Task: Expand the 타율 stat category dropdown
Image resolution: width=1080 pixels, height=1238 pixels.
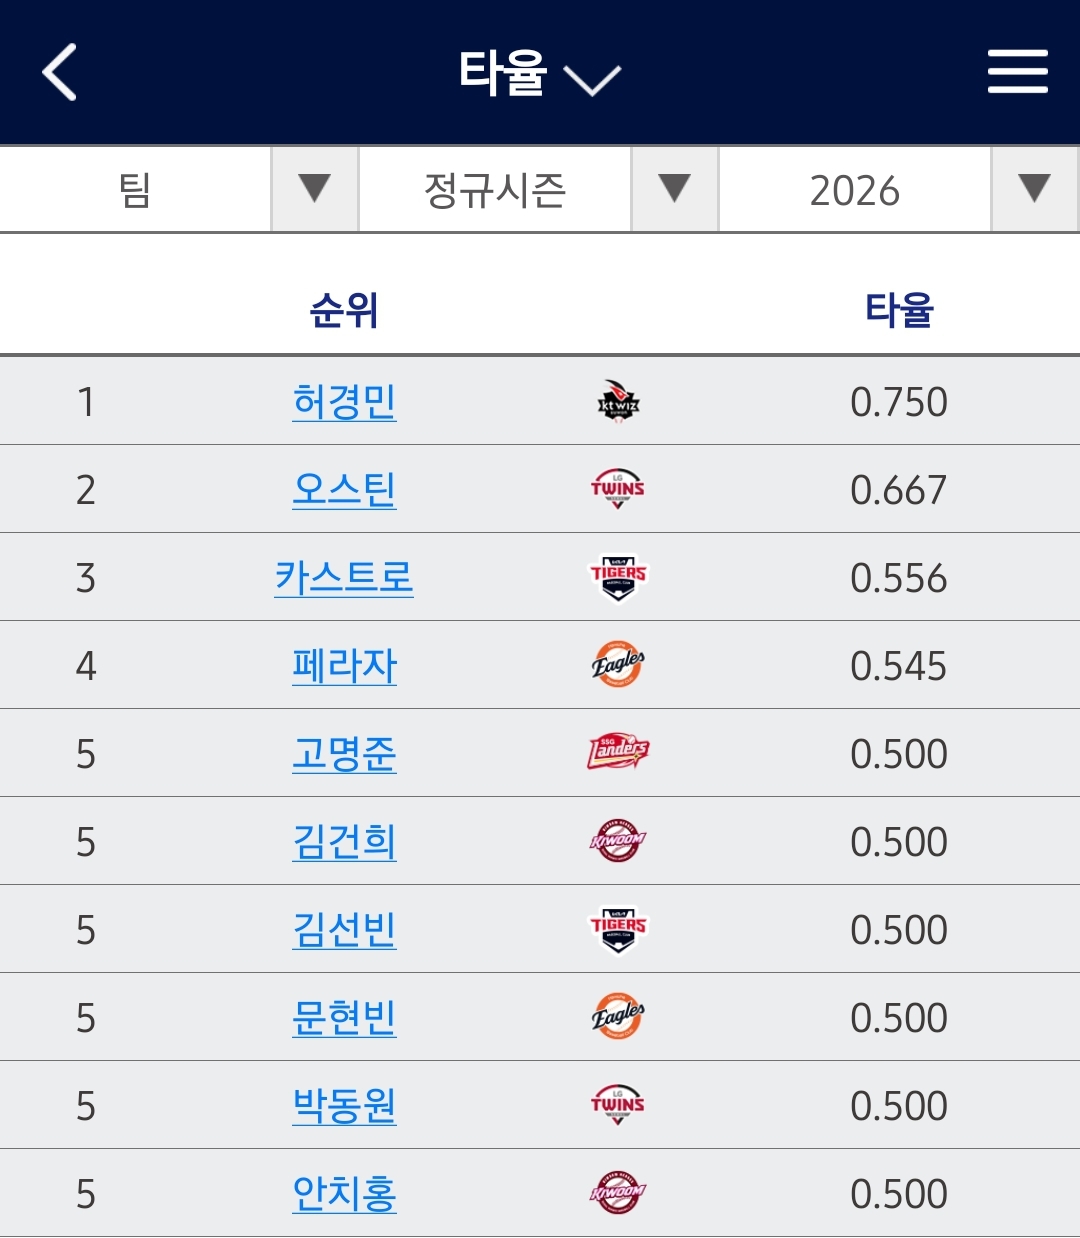Action: (x=540, y=74)
